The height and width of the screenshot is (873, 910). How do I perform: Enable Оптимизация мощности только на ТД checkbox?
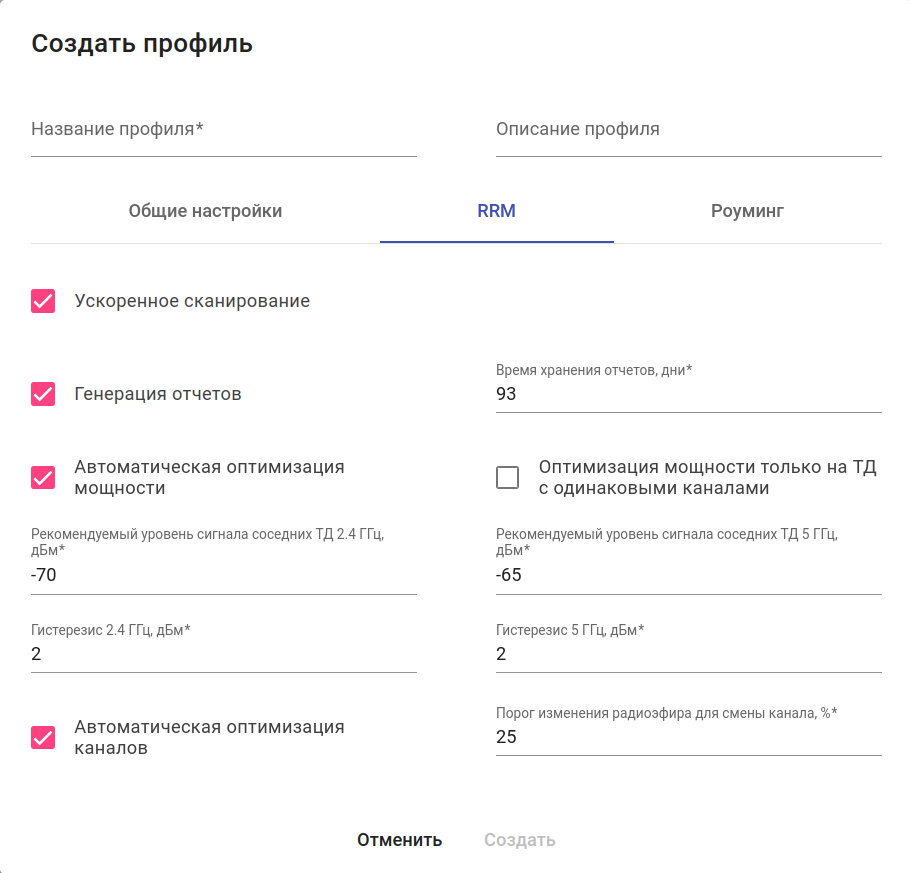click(508, 477)
